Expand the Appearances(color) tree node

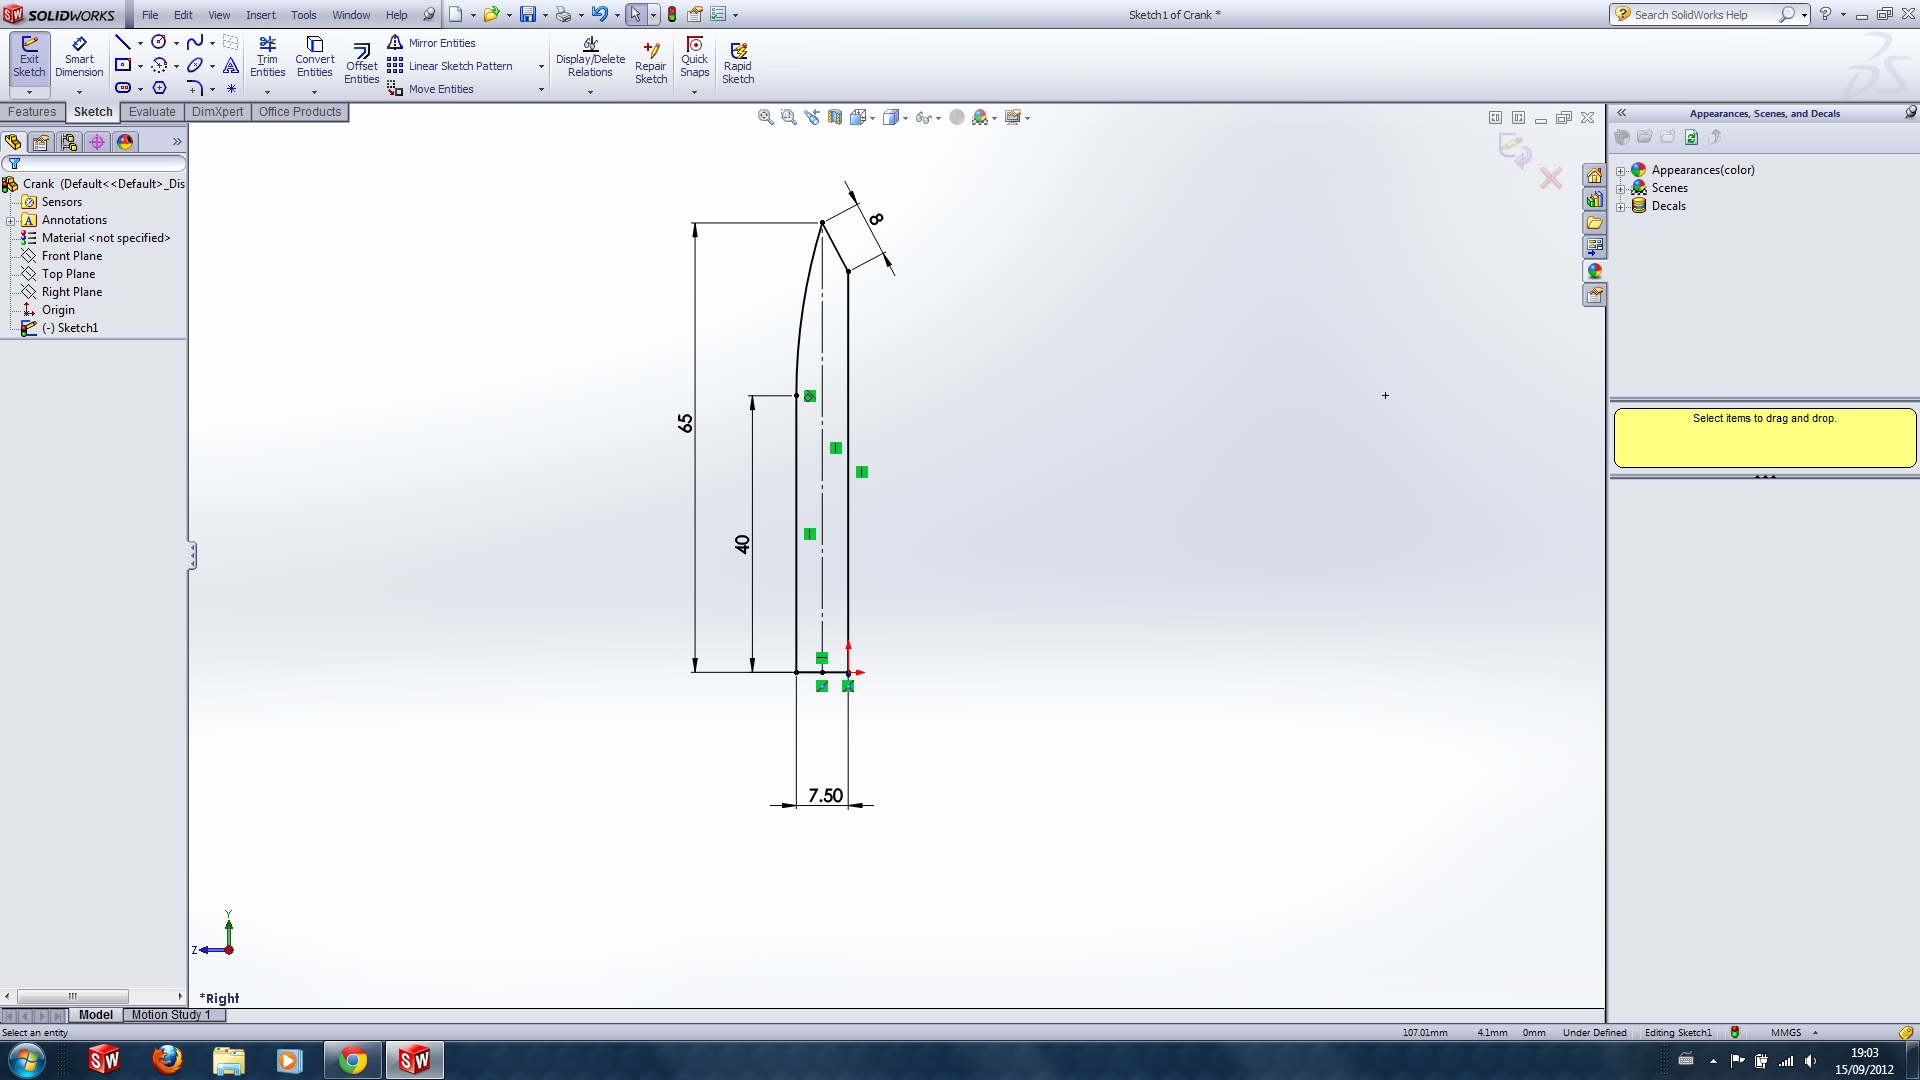coord(1620,170)
